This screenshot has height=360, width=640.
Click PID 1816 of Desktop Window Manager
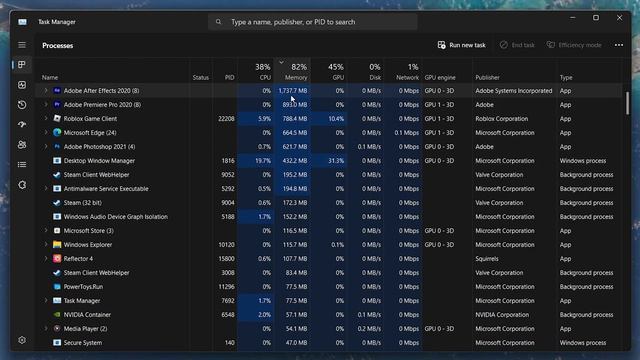[228, 161]
